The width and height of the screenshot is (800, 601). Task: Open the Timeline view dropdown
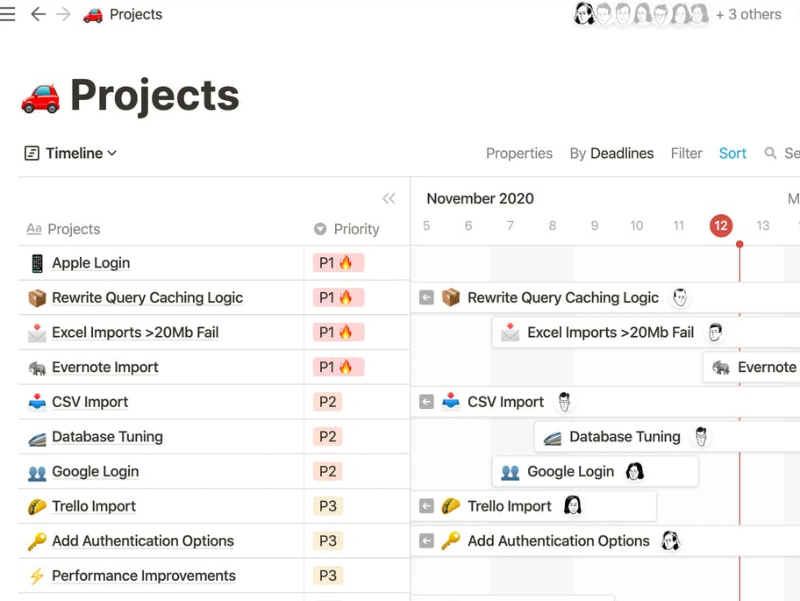[70, 153]
